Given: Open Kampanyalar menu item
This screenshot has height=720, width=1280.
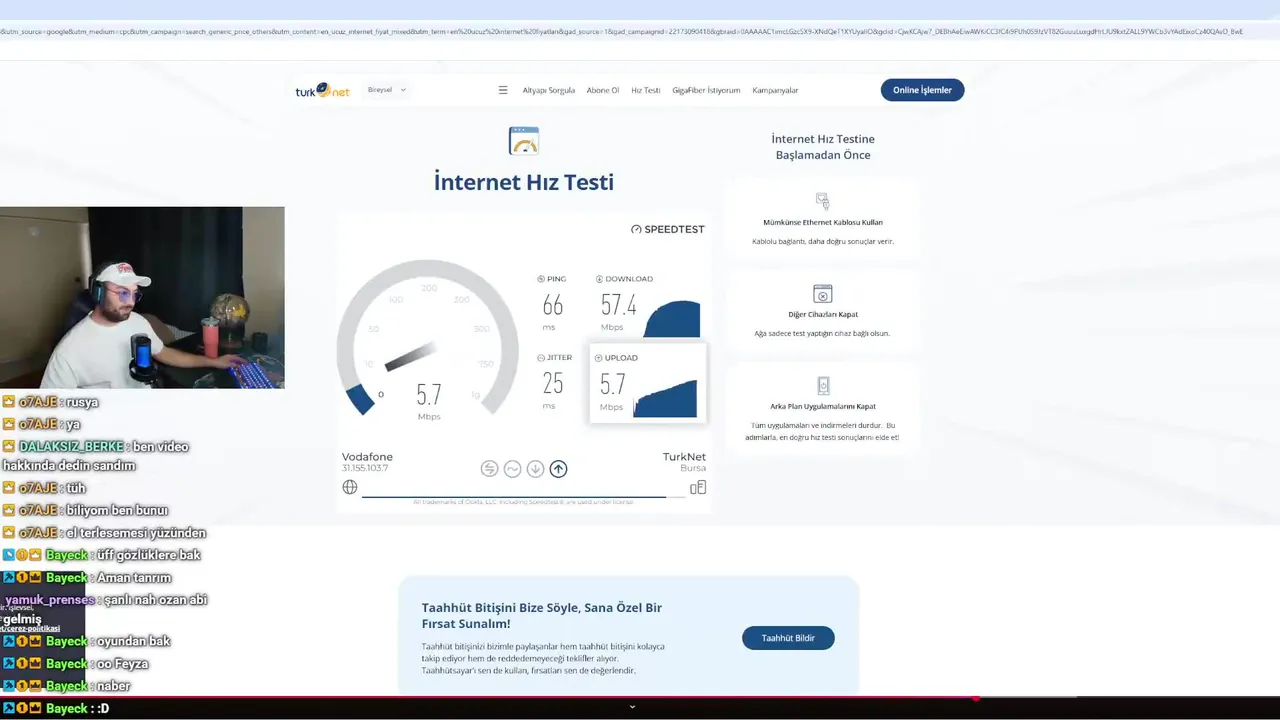Looking at the screenshot, I should tap(775, 90).
